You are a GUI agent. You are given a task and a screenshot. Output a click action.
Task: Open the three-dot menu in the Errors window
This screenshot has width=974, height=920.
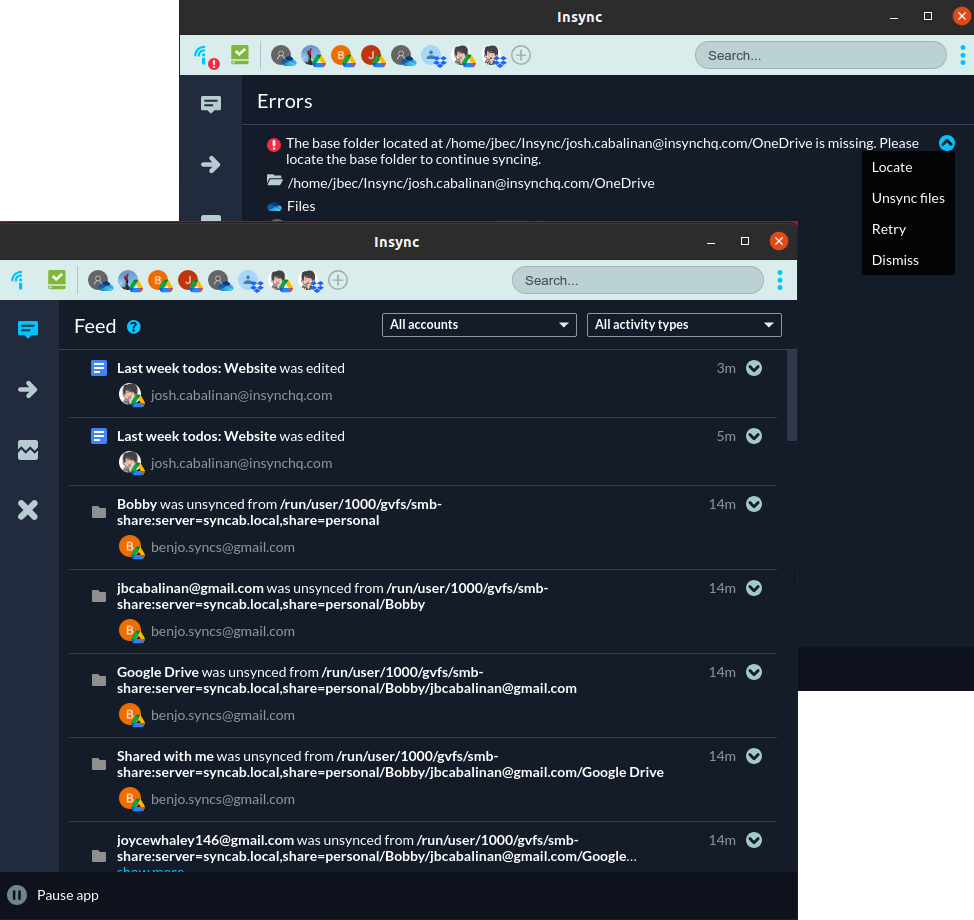pyautogui.click(x=963, y=55)
